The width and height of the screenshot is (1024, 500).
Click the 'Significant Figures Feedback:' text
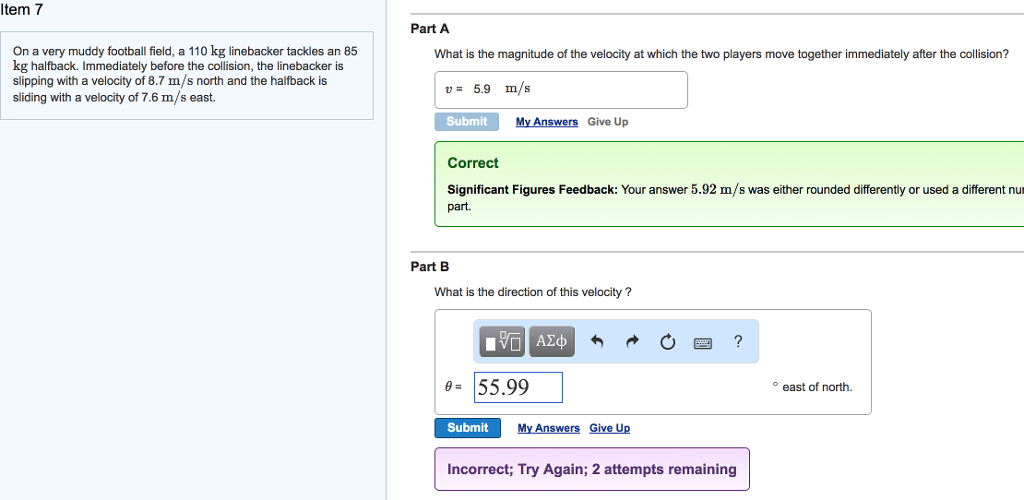[x=532, y=190]
